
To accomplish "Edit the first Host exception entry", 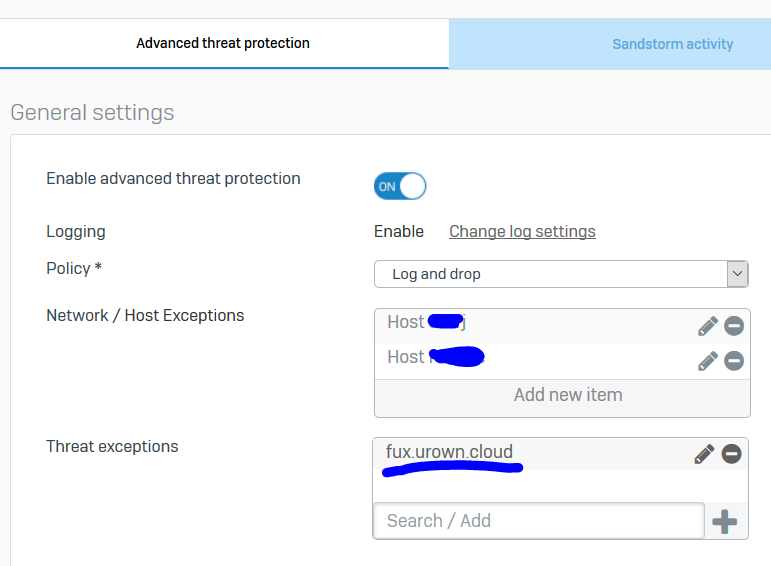I will coord(708,325).
